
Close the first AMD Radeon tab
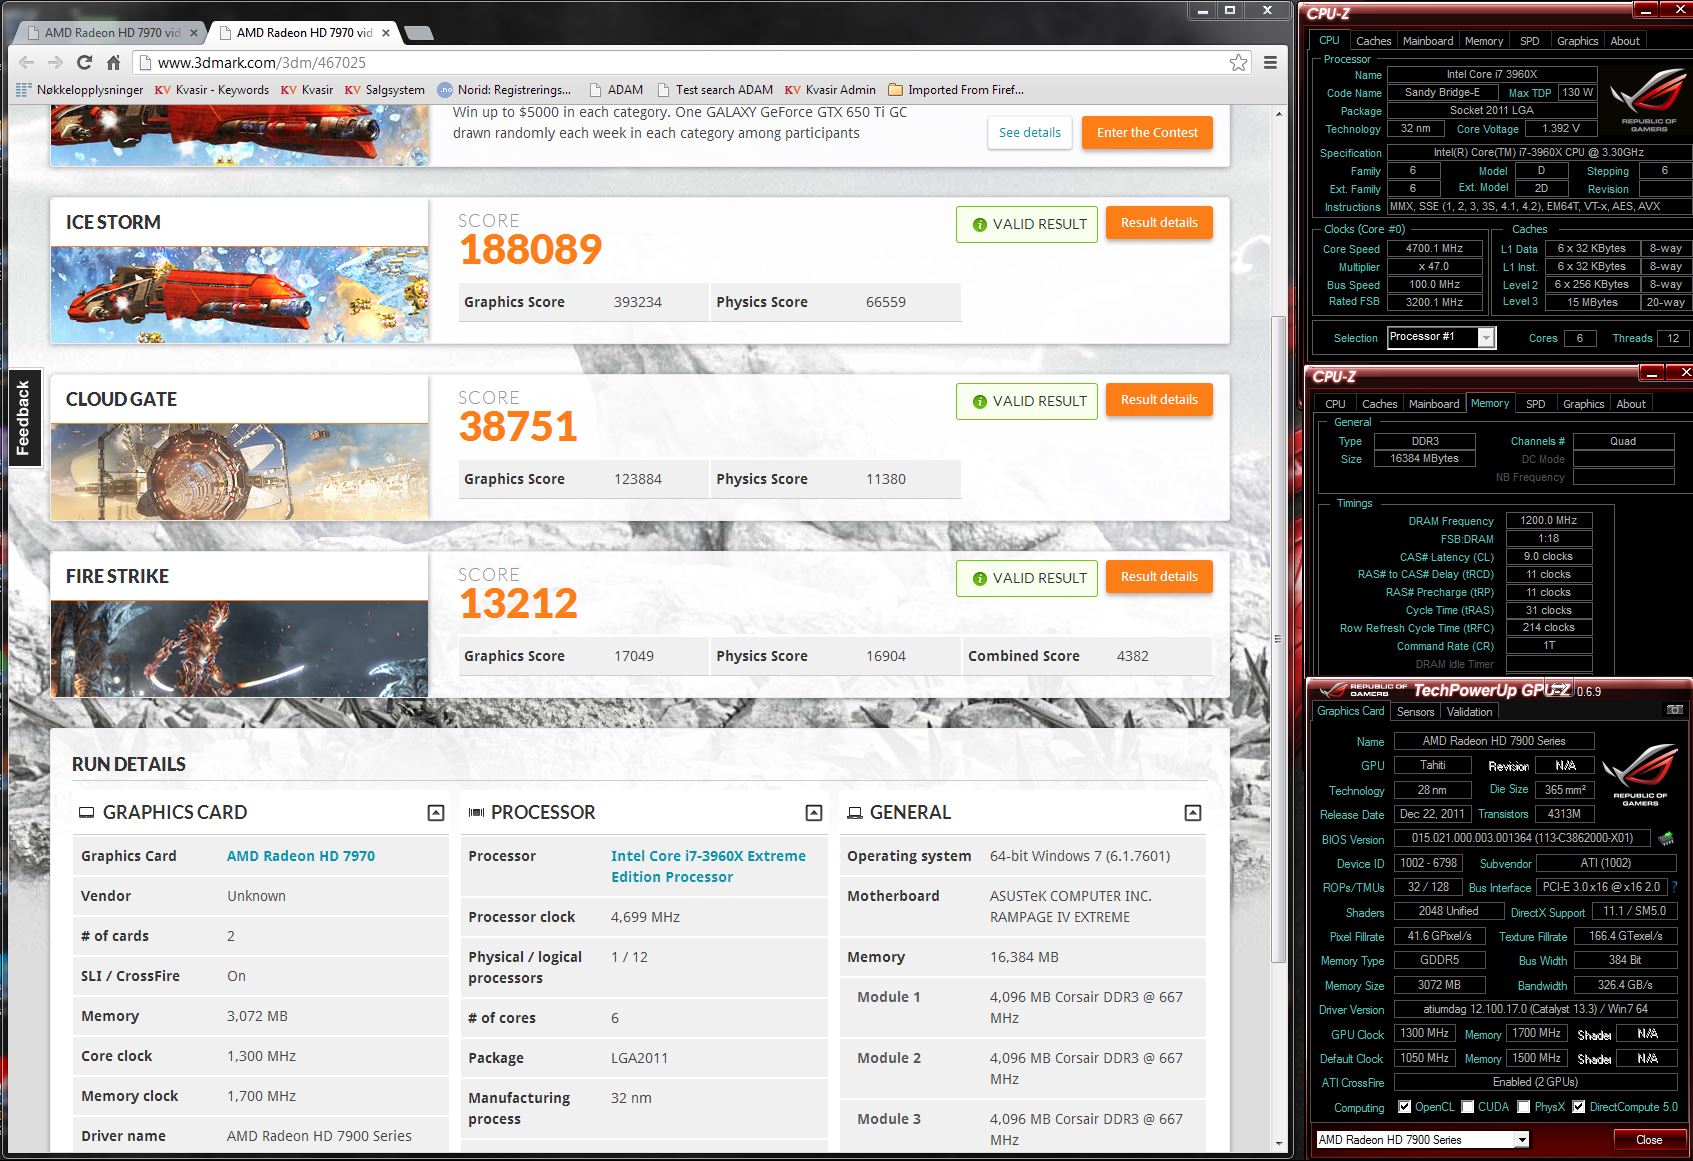(194, 32)
